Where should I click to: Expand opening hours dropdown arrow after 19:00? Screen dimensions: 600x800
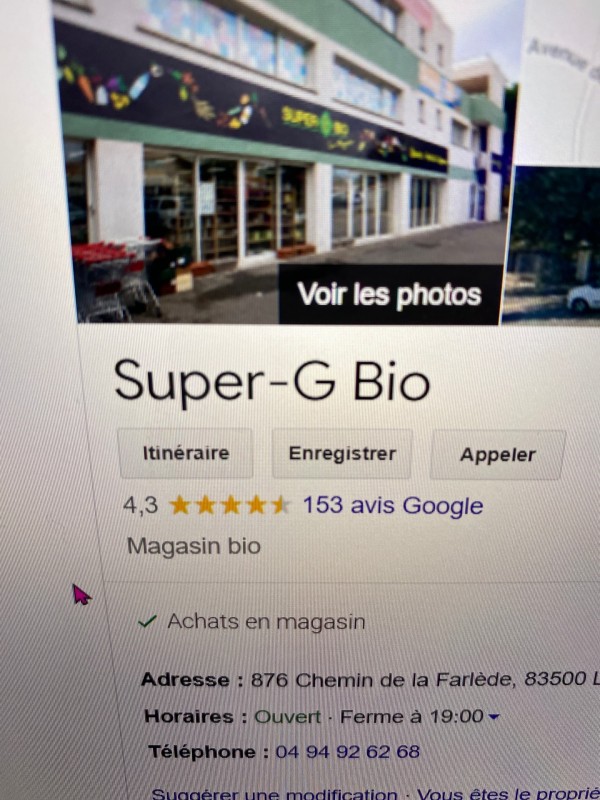coord(493,717)
